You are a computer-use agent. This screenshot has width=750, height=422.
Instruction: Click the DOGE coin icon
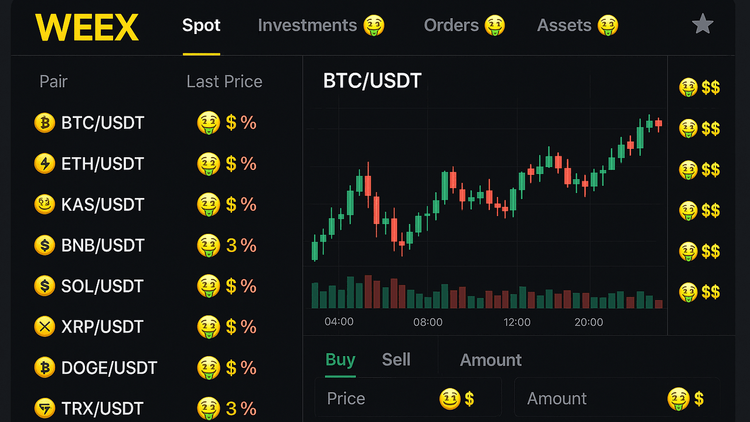(44, 368)
